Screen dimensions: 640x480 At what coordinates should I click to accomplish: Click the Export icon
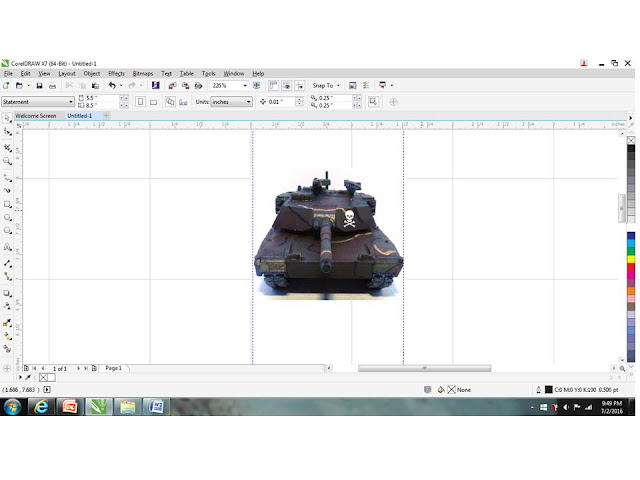point(186,85)
